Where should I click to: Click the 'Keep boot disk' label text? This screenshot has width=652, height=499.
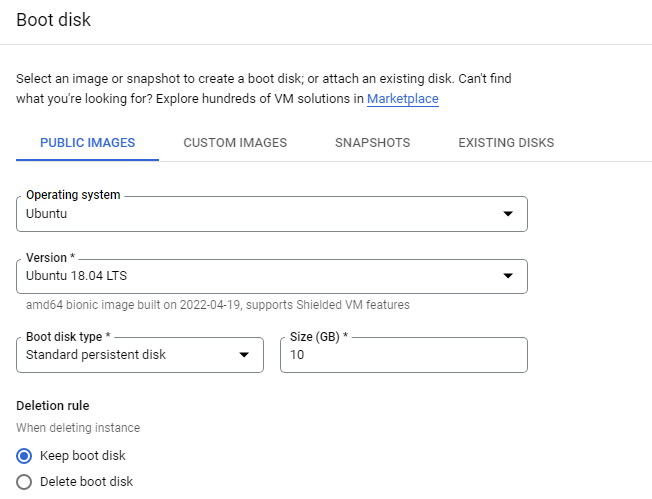[x=83, y=456]
